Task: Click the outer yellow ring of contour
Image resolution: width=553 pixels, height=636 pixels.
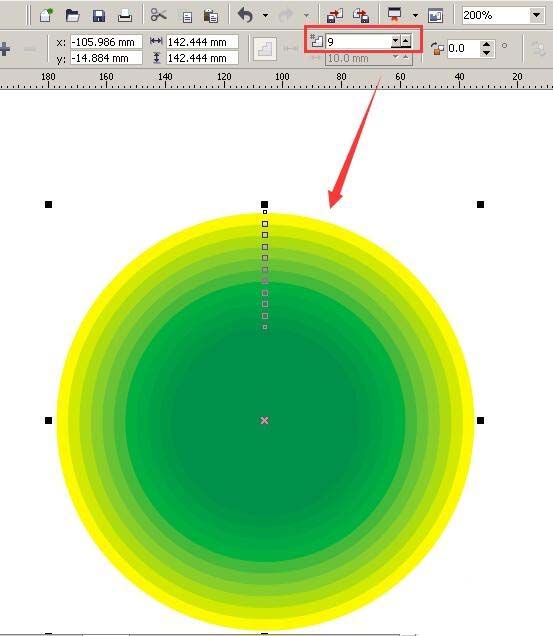Action: [x=63, y=422]
